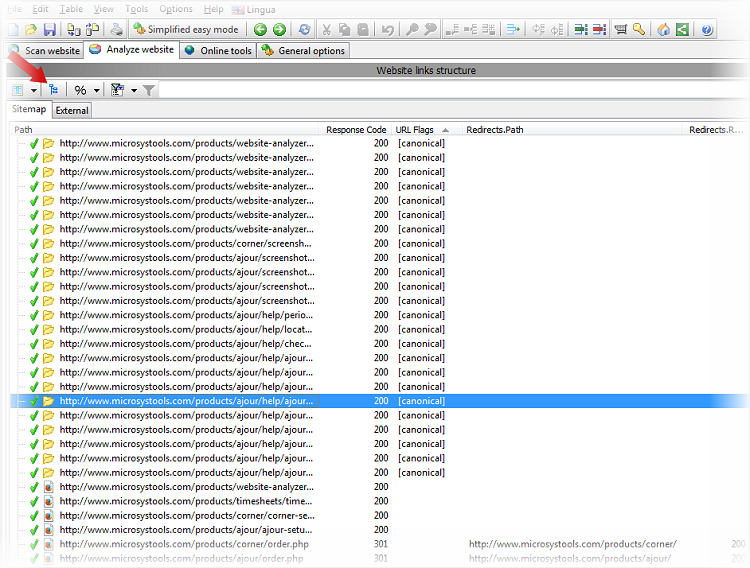Switch to the Scan website tab

point(45,50)
